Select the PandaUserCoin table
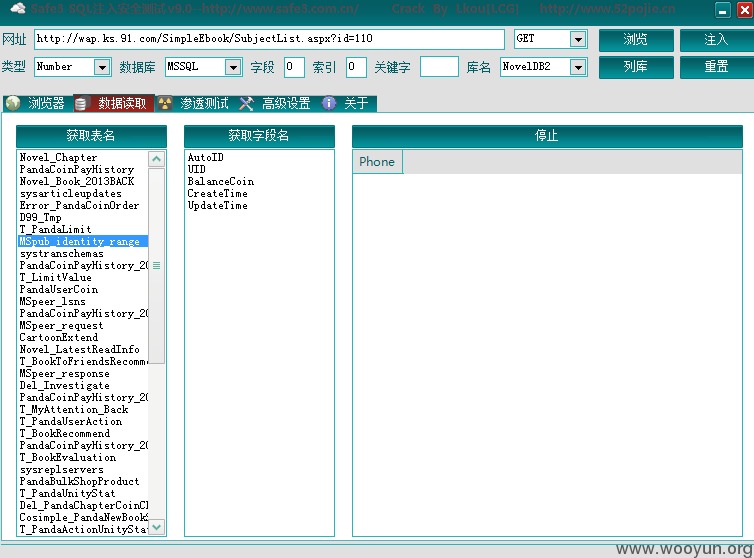The image size is (754, 558). tap(59, 290)
